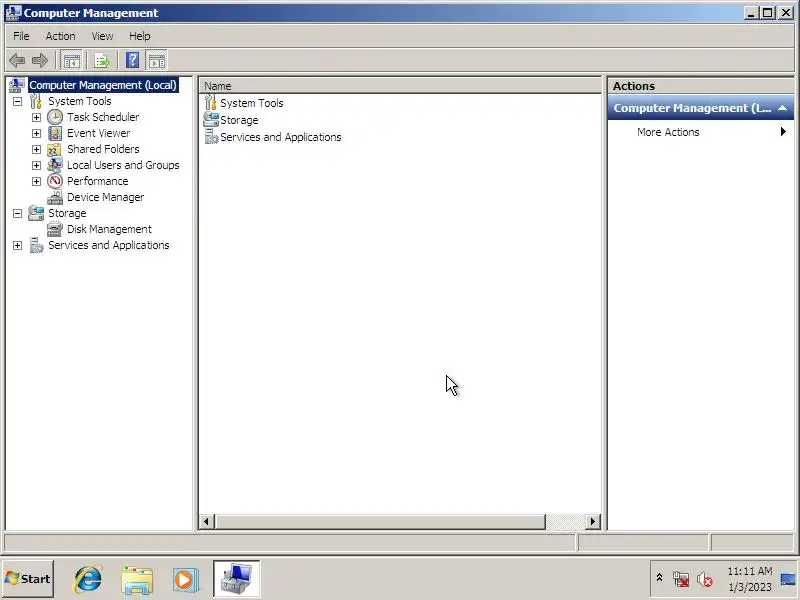Click the Computer Management root node icon

click(x=17, y=85)
